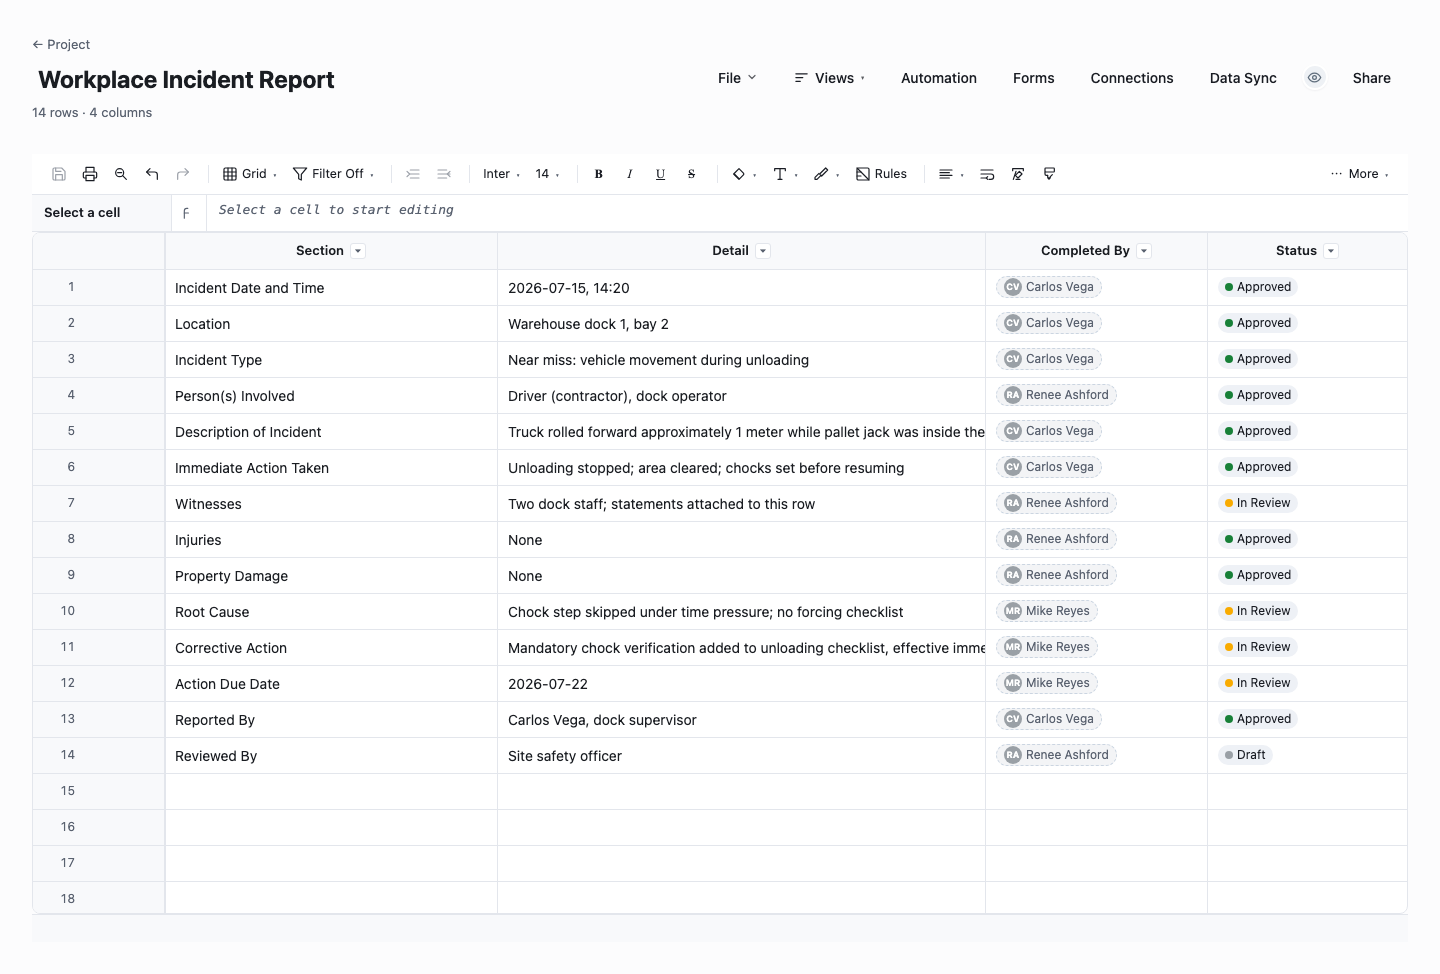The width and height of the screenshot is (1440, 974).
Task: Click the back arrow to Project
Action: coord(37,44)
